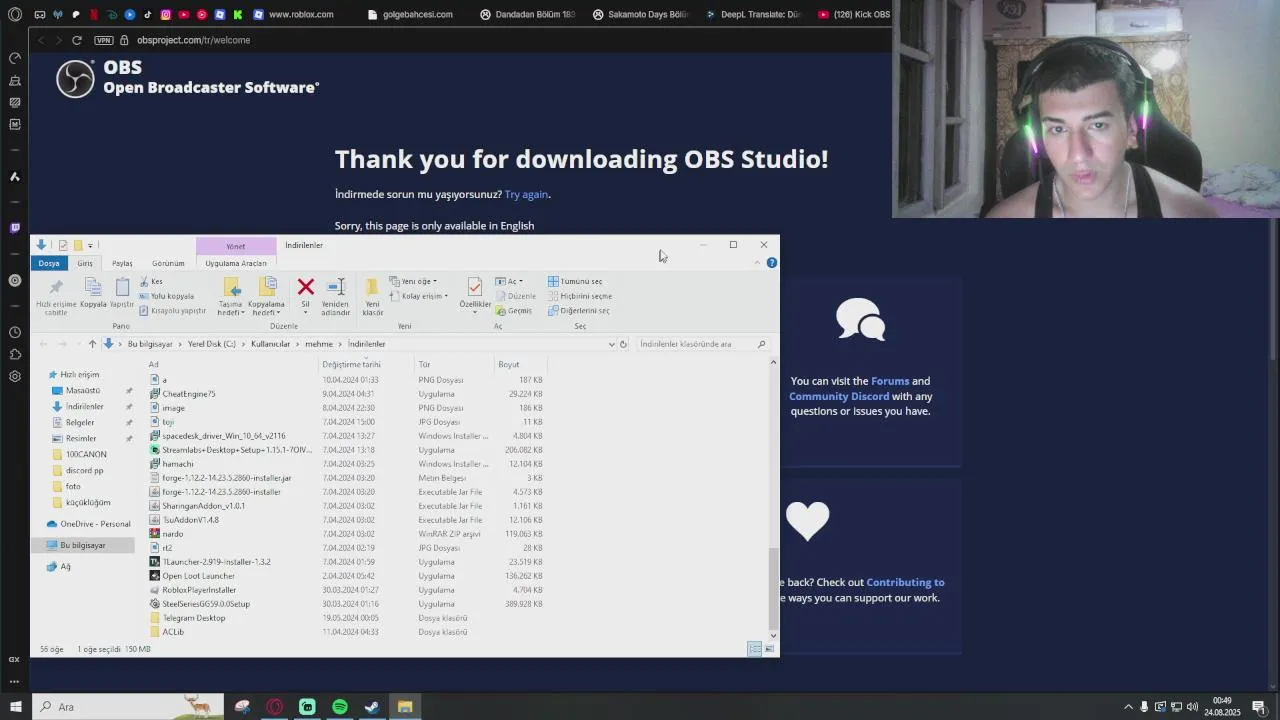Screen dimensions: 1280x720
Task: Open the Aç dropdown in ribbon
Action: point(510,282)
